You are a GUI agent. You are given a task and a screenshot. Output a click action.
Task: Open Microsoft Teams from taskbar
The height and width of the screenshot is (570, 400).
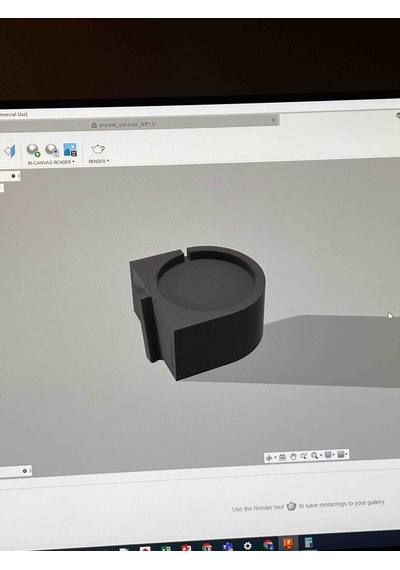tap(228, 546)
